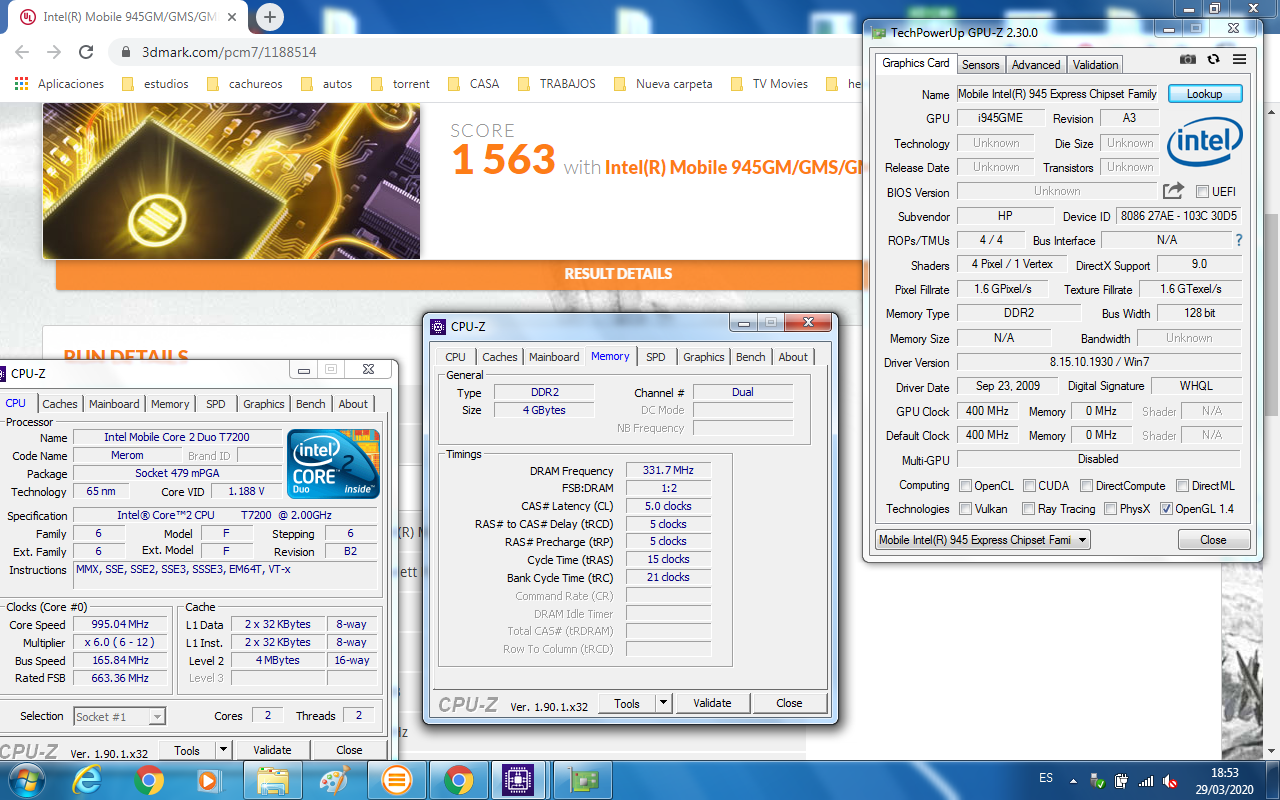Refresh GPU-Z data with the refresh icon

coord(1213,60)
